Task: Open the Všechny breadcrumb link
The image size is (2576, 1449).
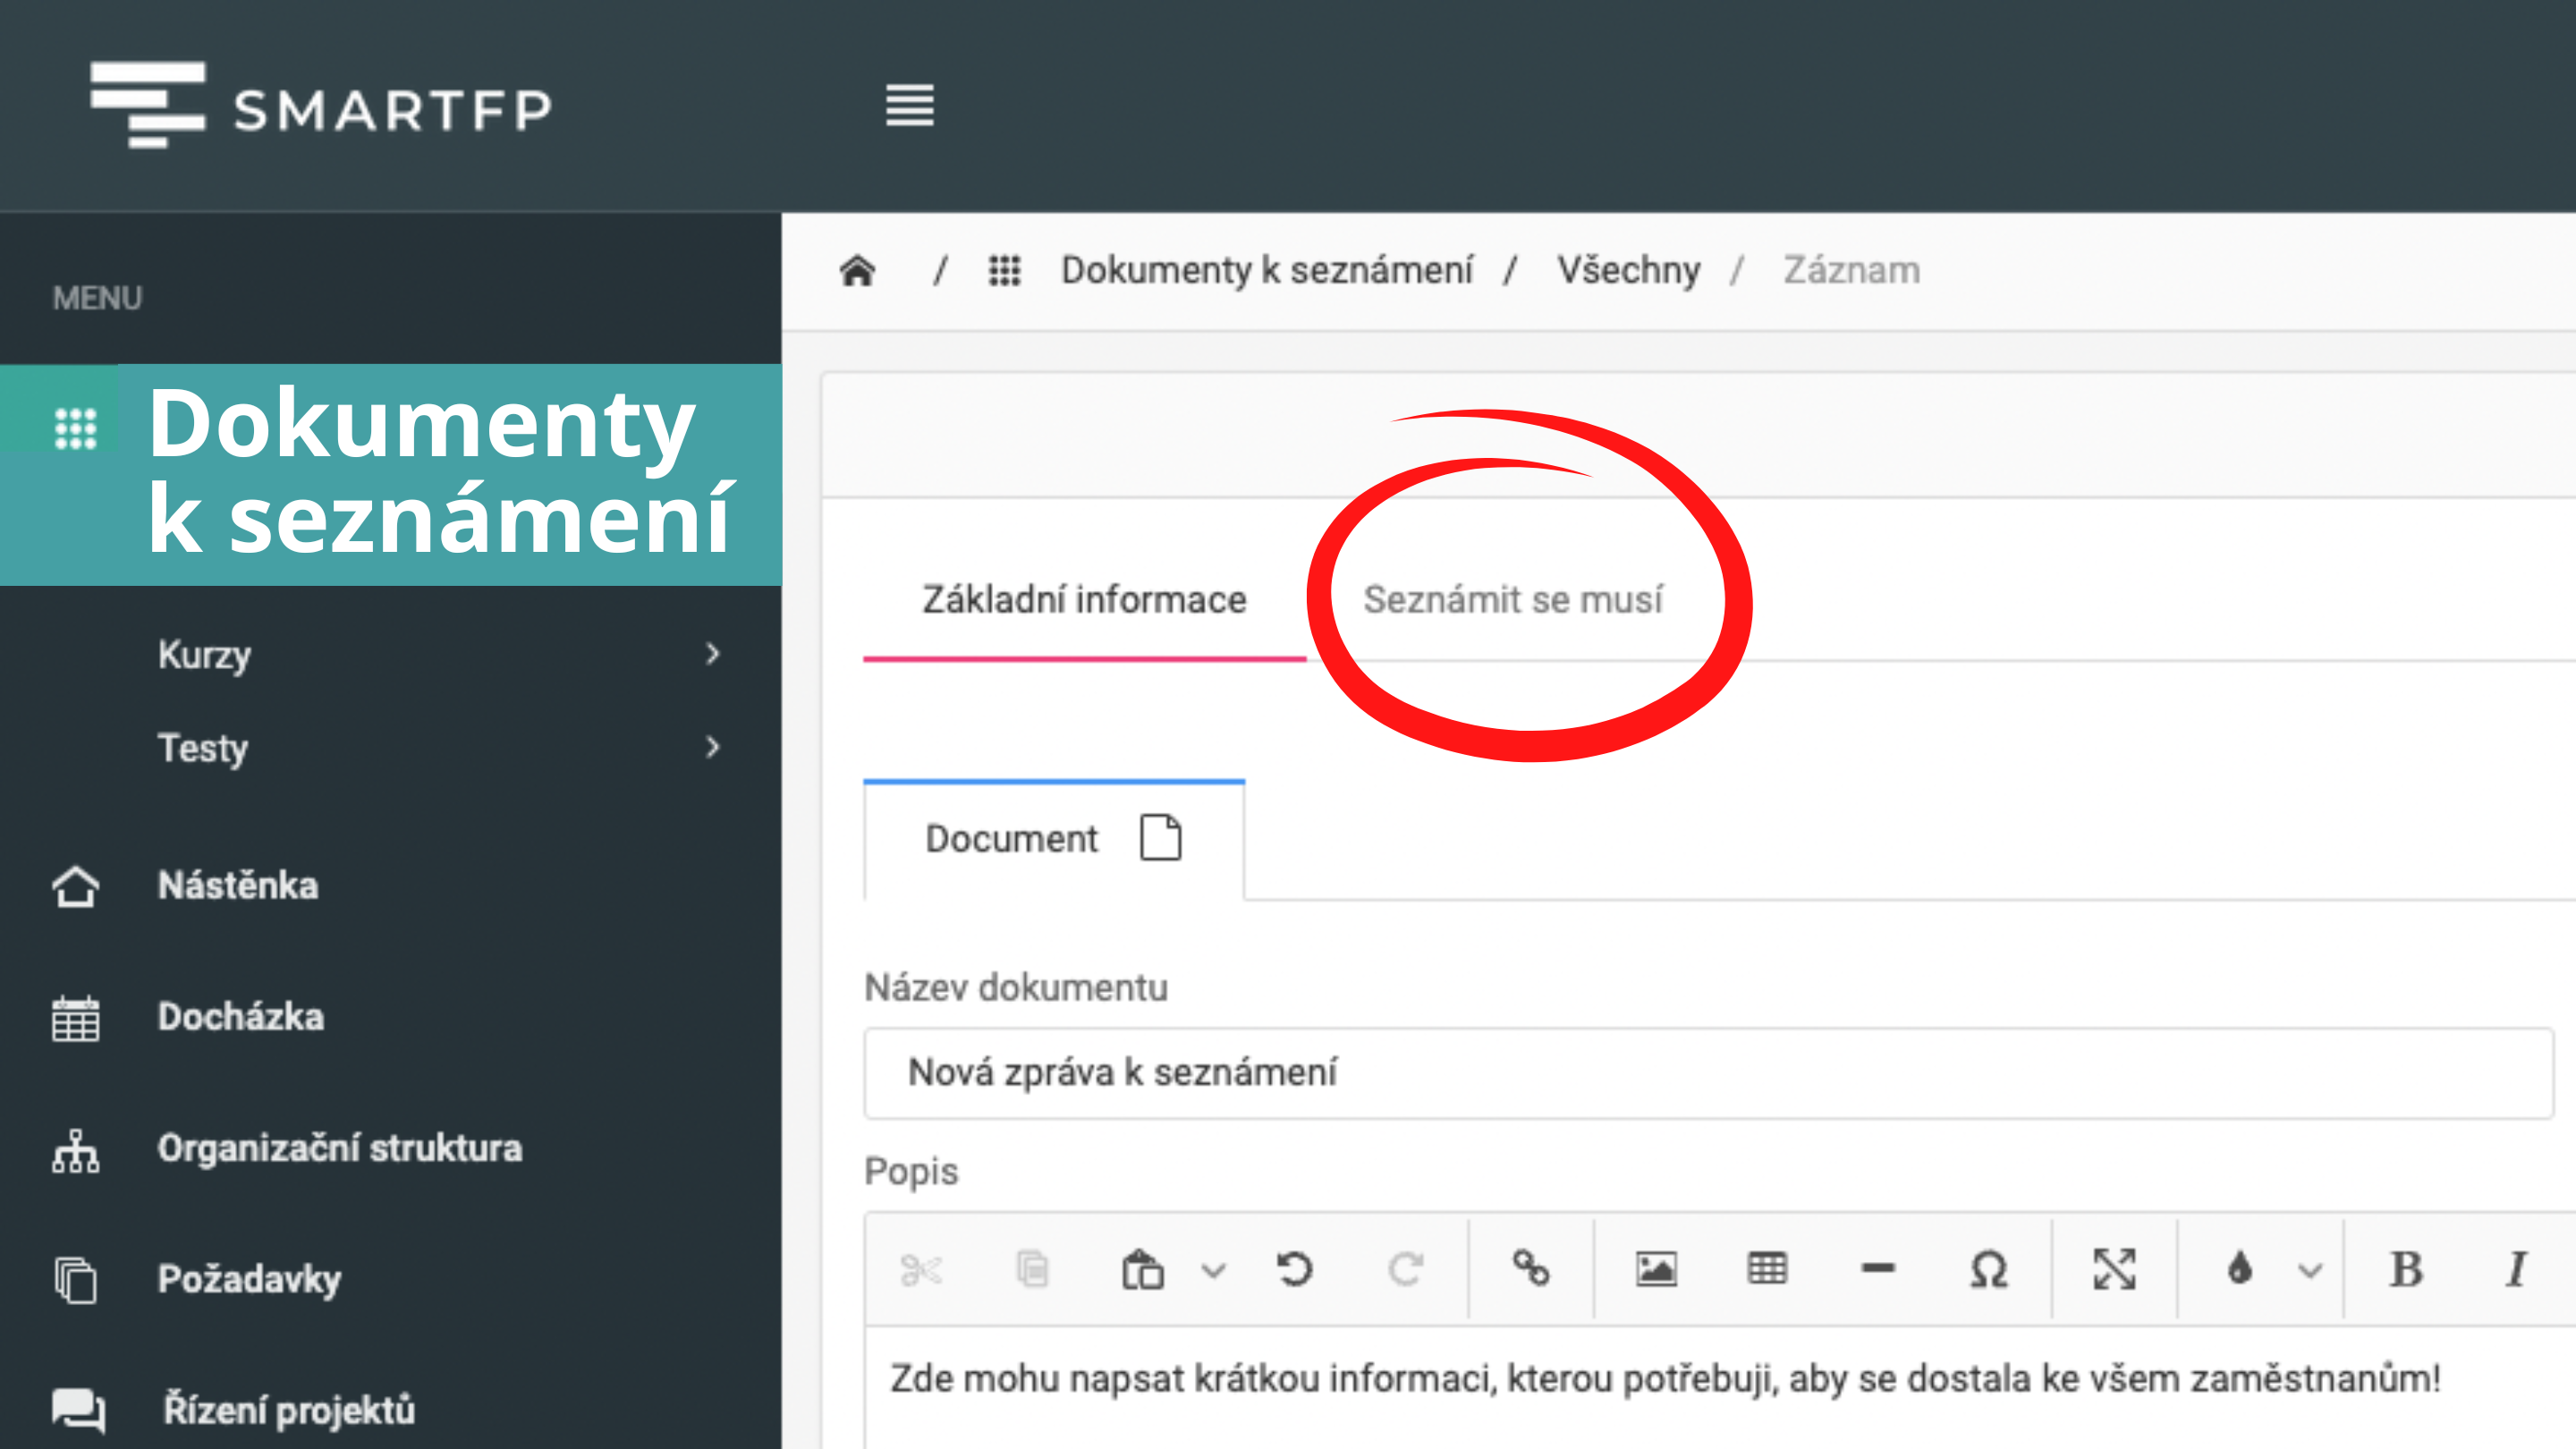Action: click(1628, 270)
